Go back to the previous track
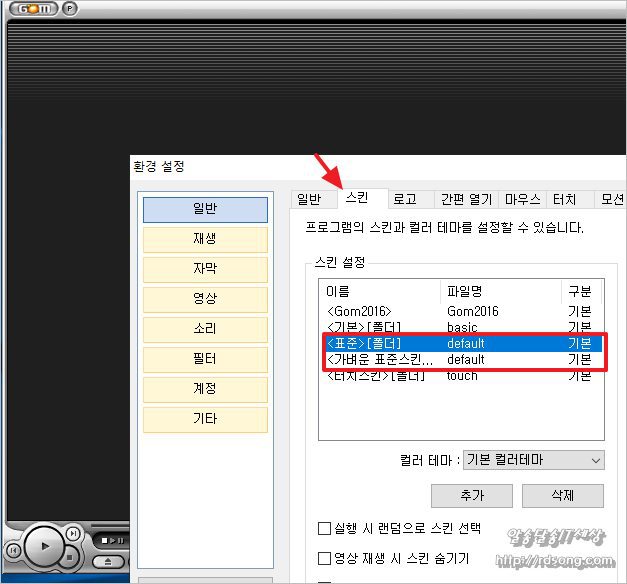Image resolution: width=627 pixels, height=584 pixels. click(x=13, y=550)
